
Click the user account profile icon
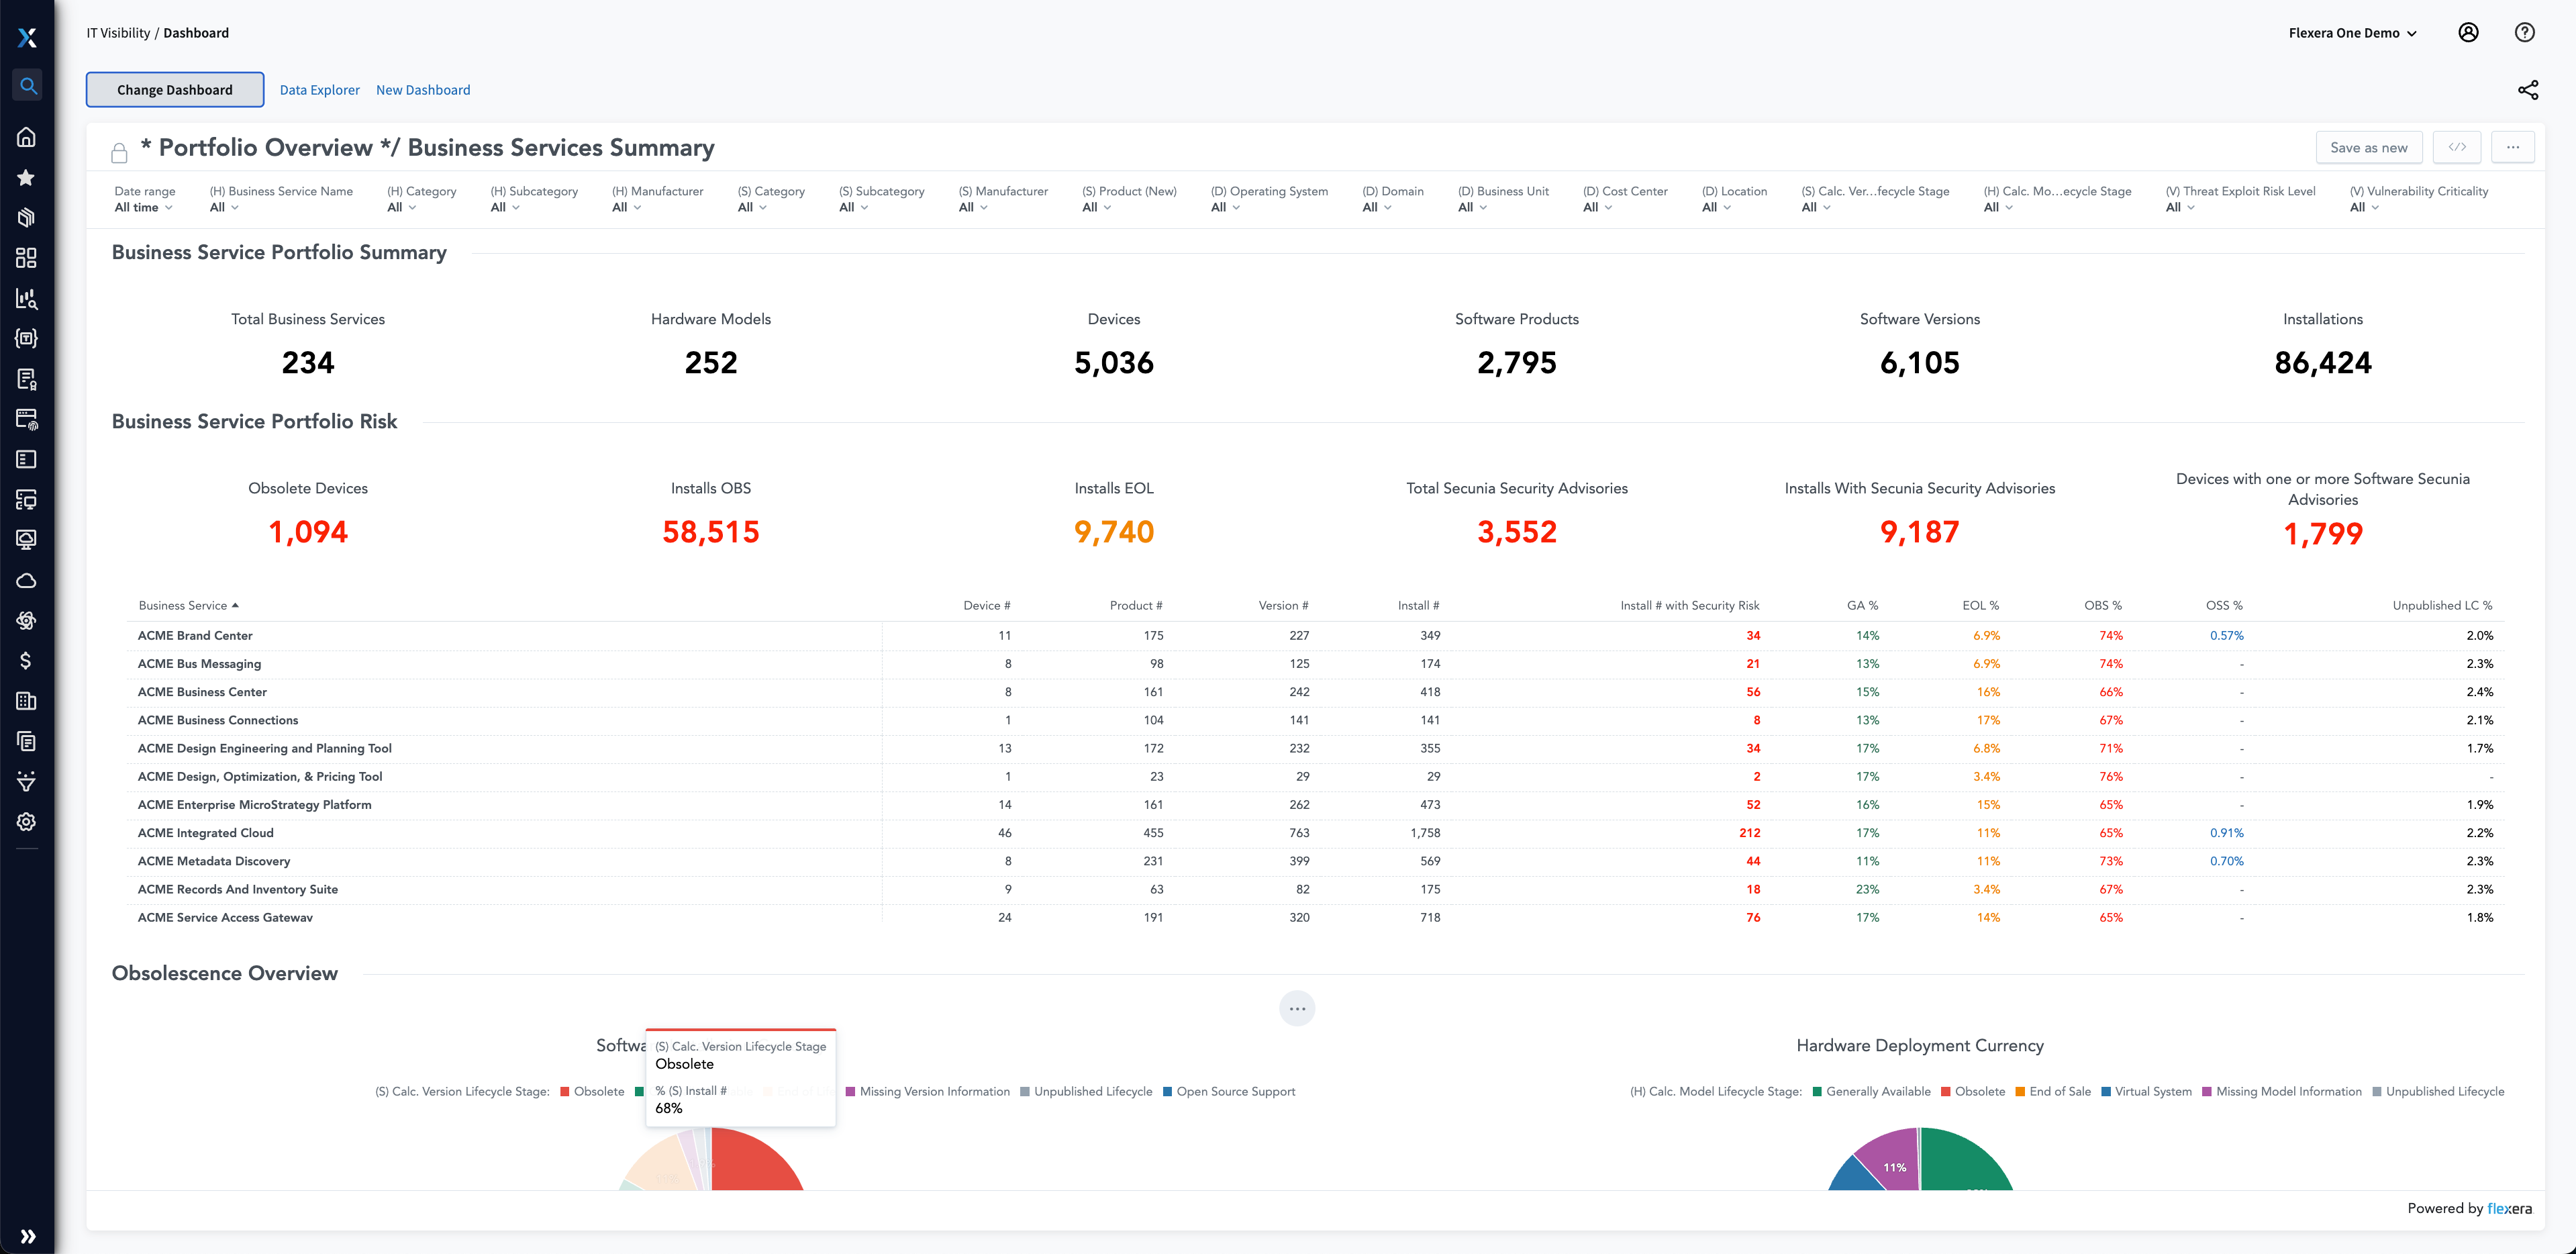coord(2467,33)
